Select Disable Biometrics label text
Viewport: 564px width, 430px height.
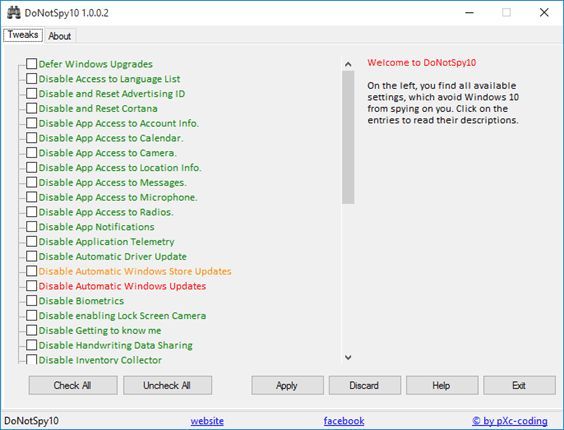point(81,301)
